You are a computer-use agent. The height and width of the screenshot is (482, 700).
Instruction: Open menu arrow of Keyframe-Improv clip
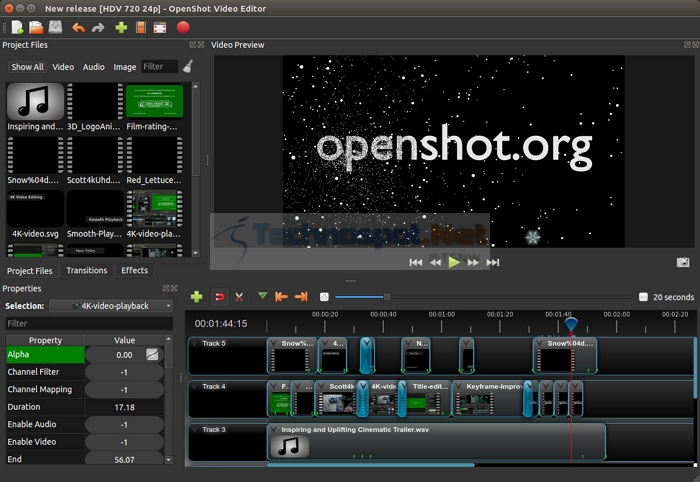[458, 386]
